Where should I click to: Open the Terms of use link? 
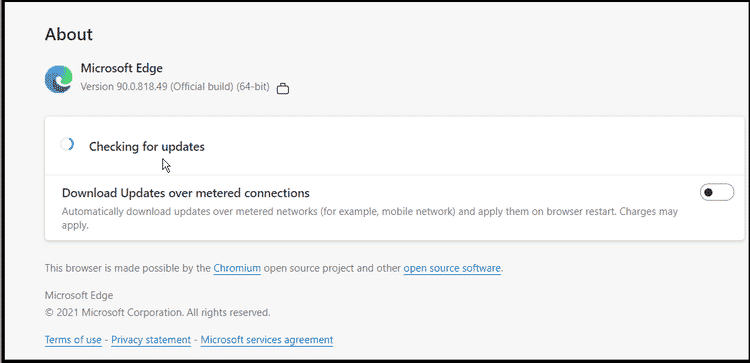73,340
